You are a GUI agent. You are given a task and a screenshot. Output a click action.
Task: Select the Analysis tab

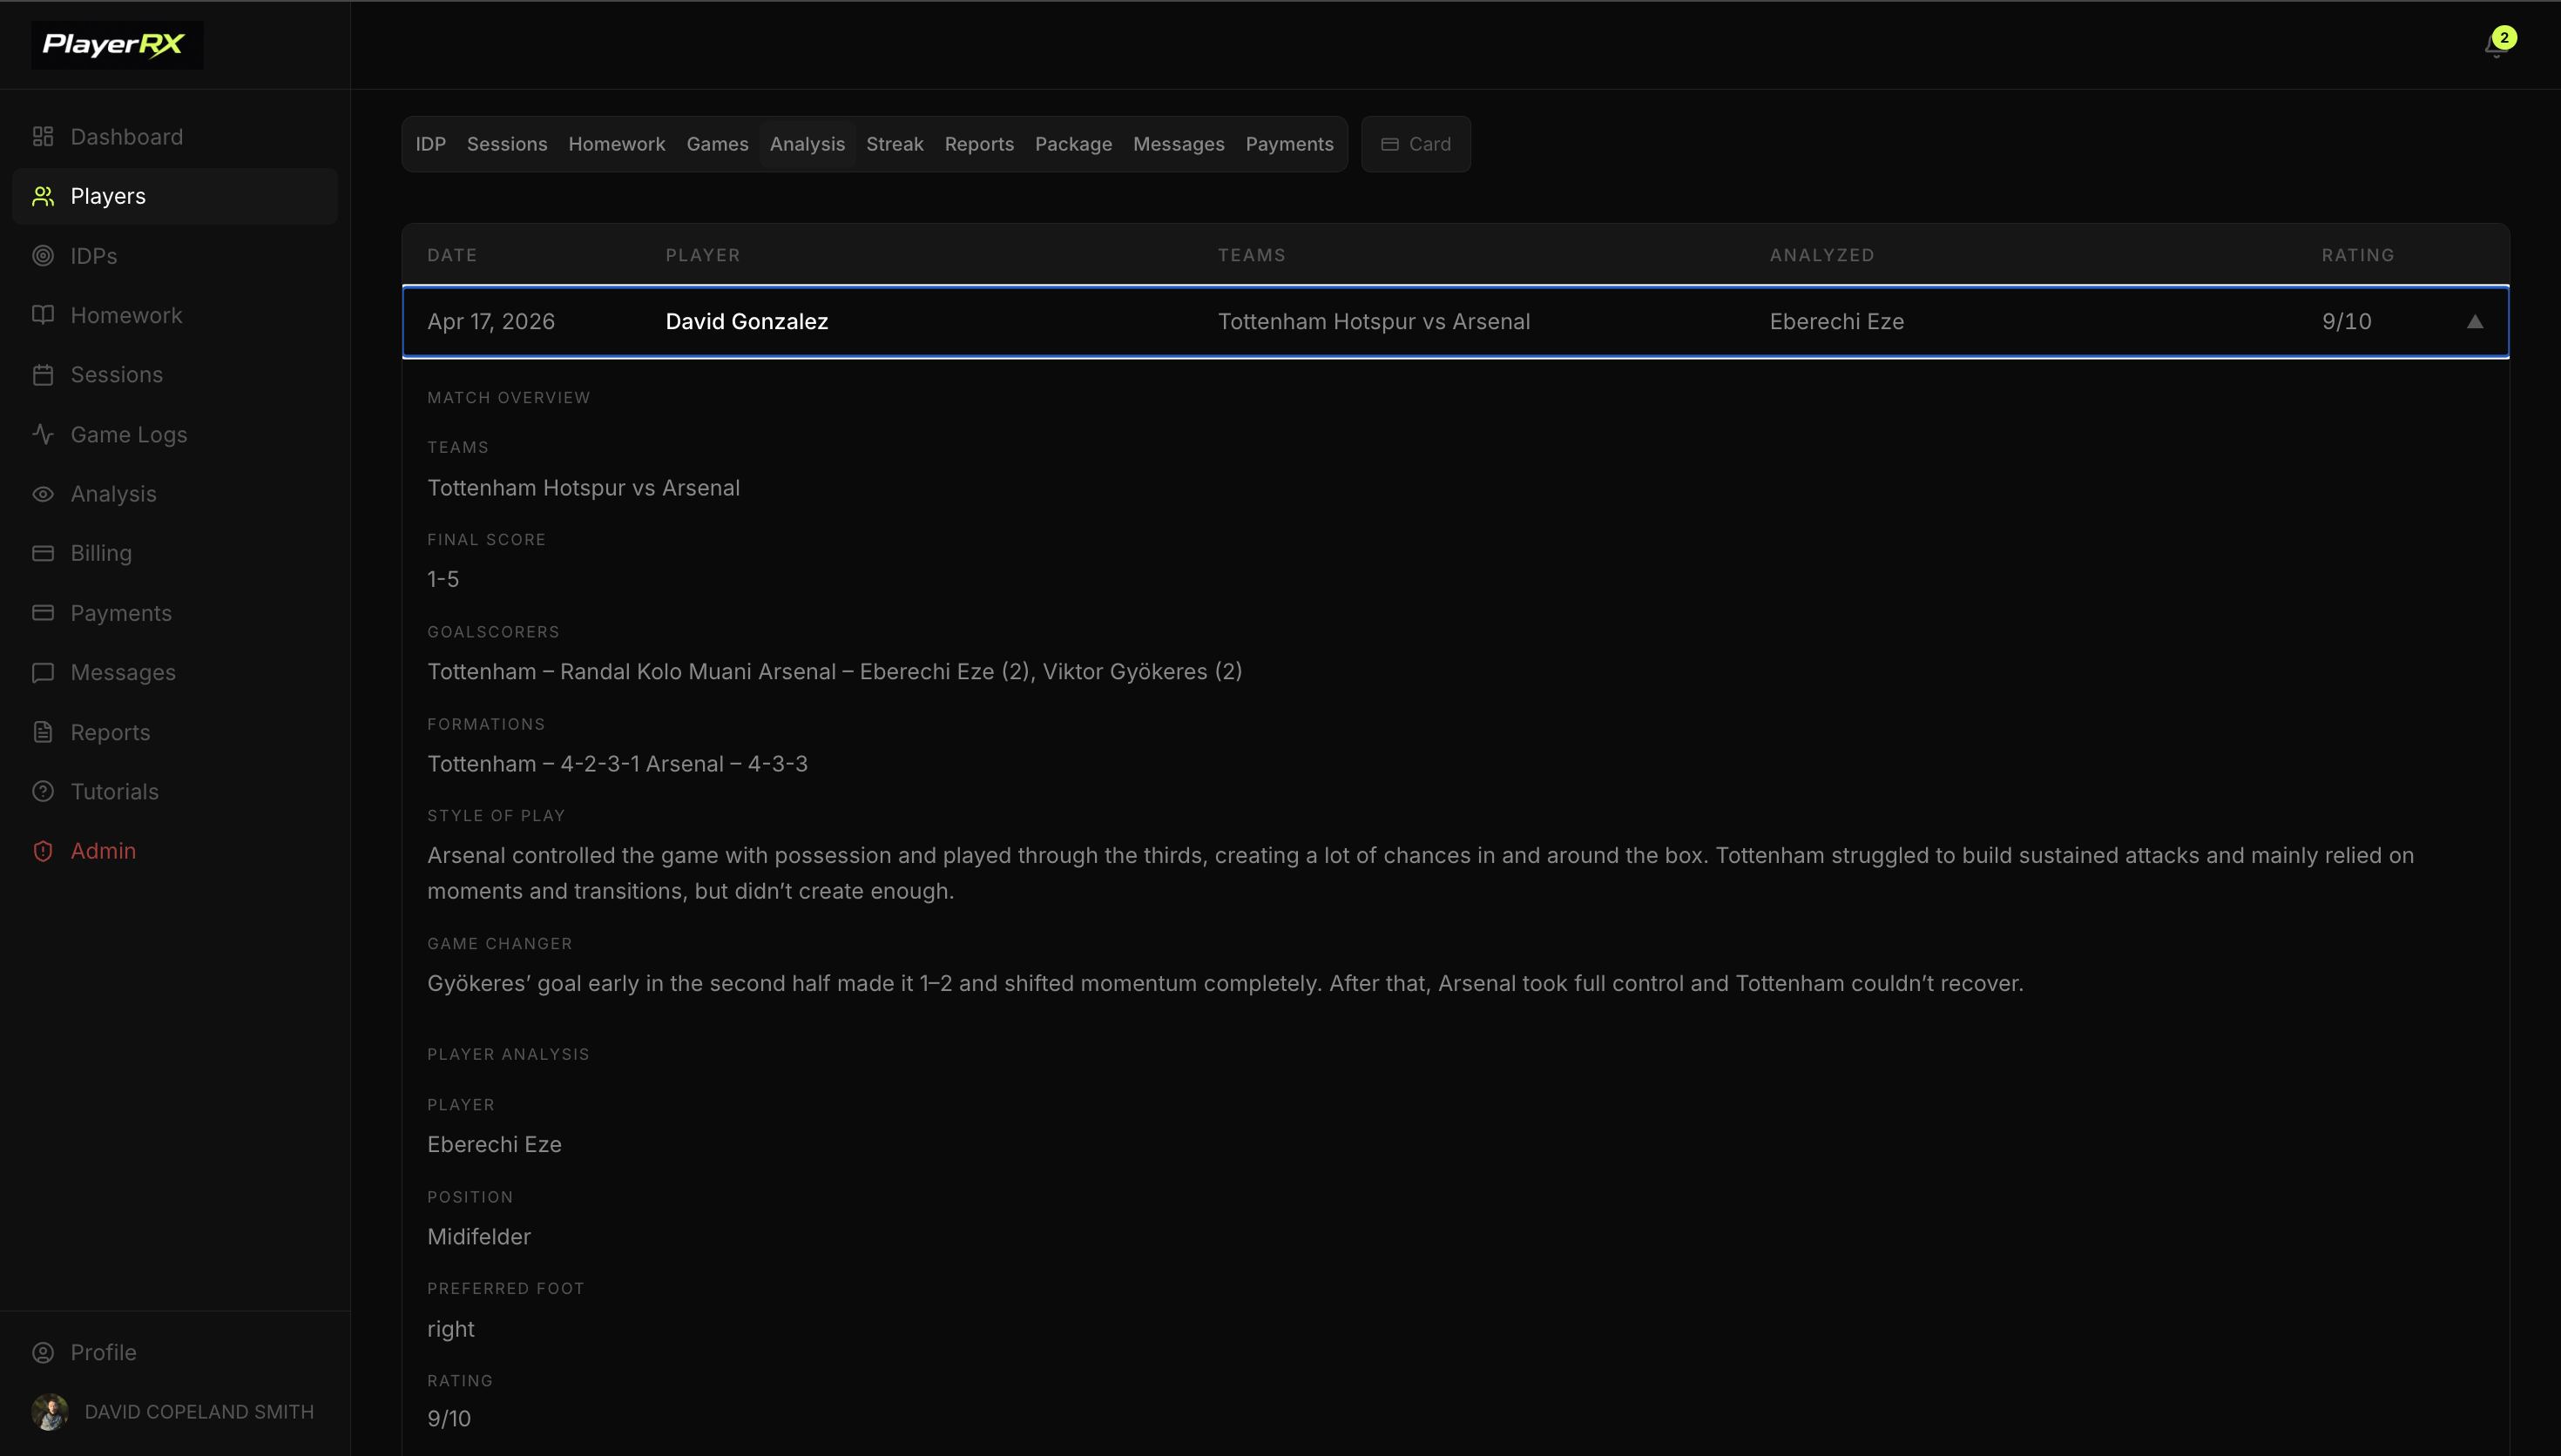click(x=807, y=144)
